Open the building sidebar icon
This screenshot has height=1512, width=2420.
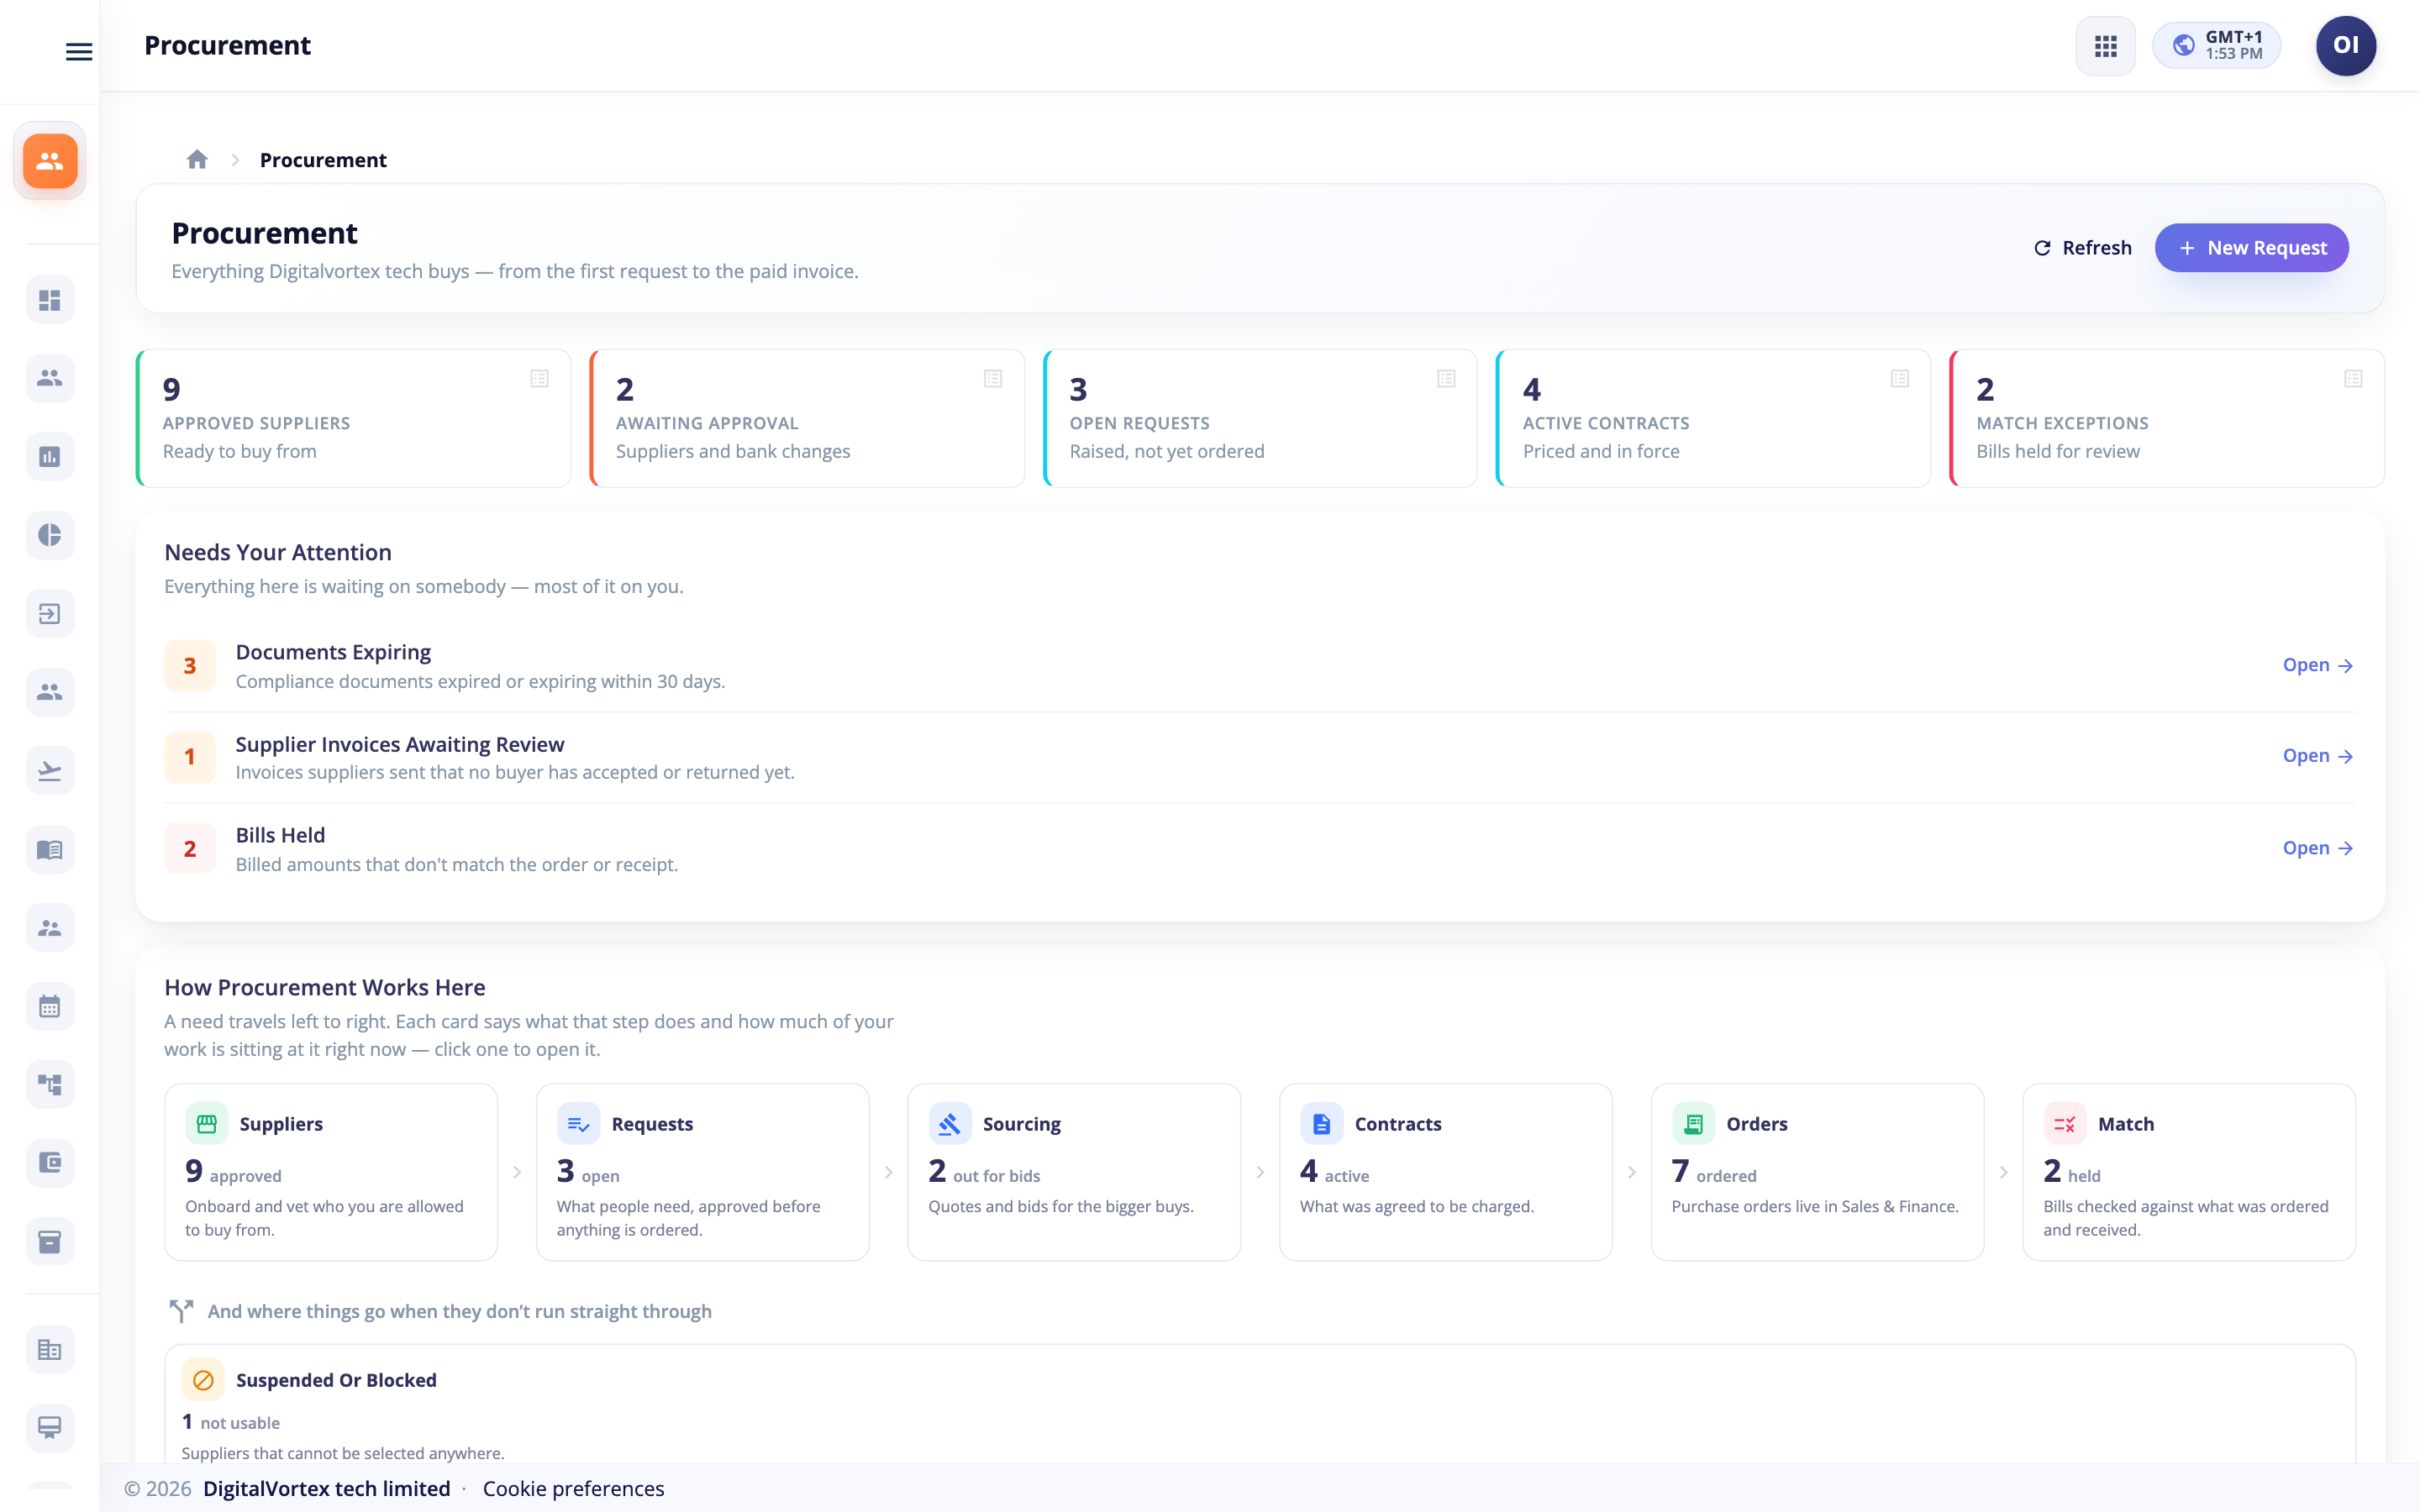[50, 1349]
